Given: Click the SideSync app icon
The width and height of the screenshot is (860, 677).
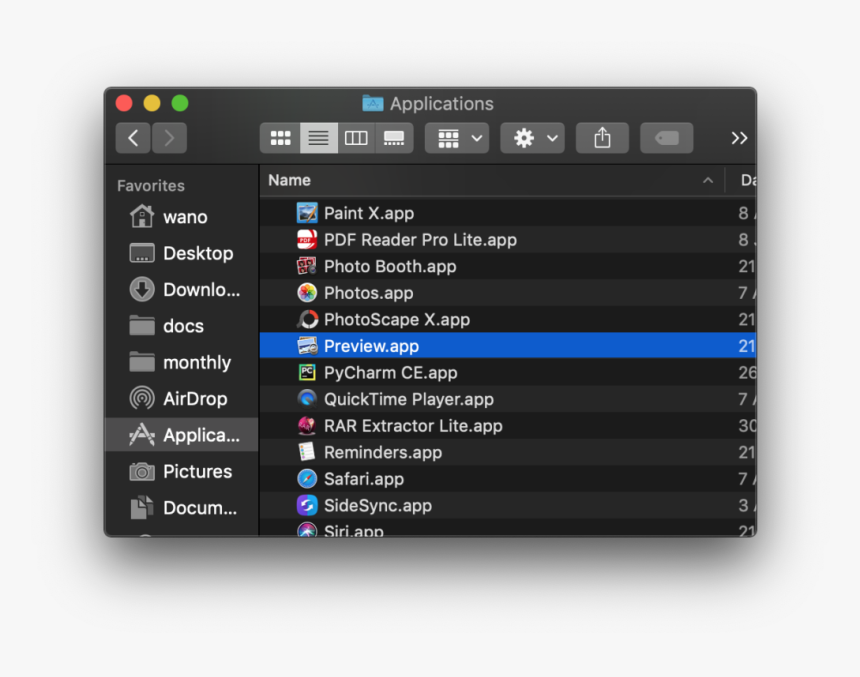Looking at the screenshot, I should click(x=307, y=505).
